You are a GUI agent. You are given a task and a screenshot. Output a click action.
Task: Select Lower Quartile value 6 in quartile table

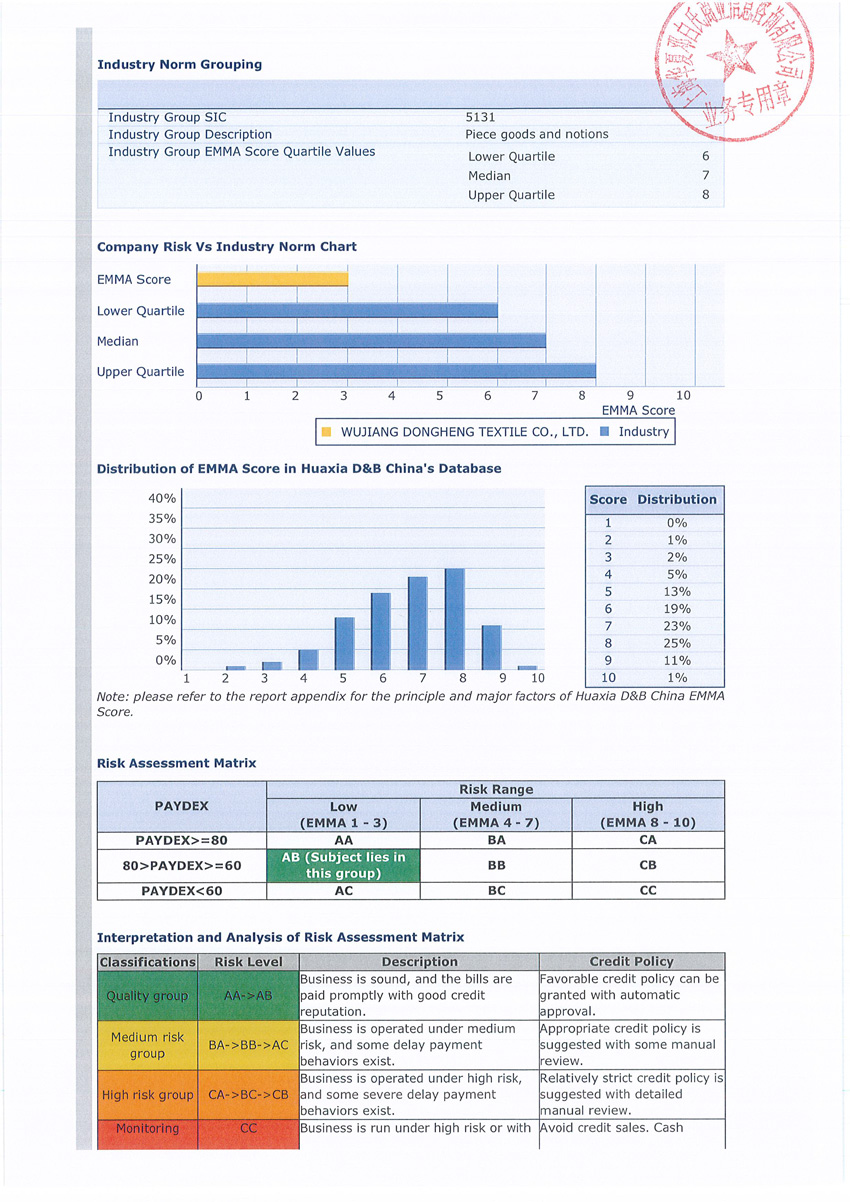pos(705,157)
